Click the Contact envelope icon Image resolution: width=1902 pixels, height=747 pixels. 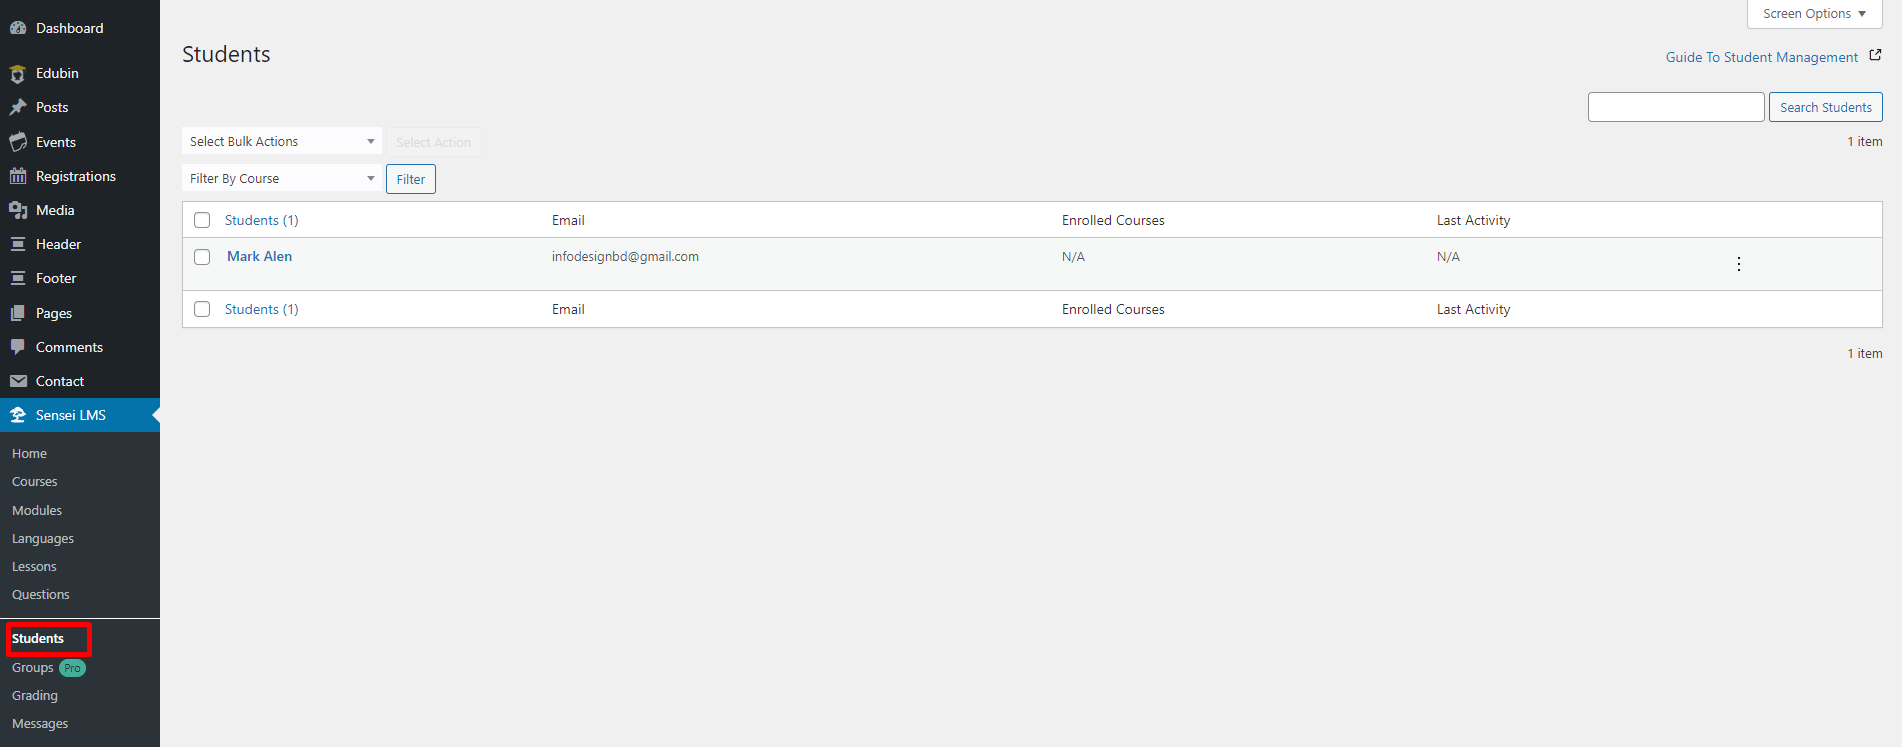coord(18,381)
